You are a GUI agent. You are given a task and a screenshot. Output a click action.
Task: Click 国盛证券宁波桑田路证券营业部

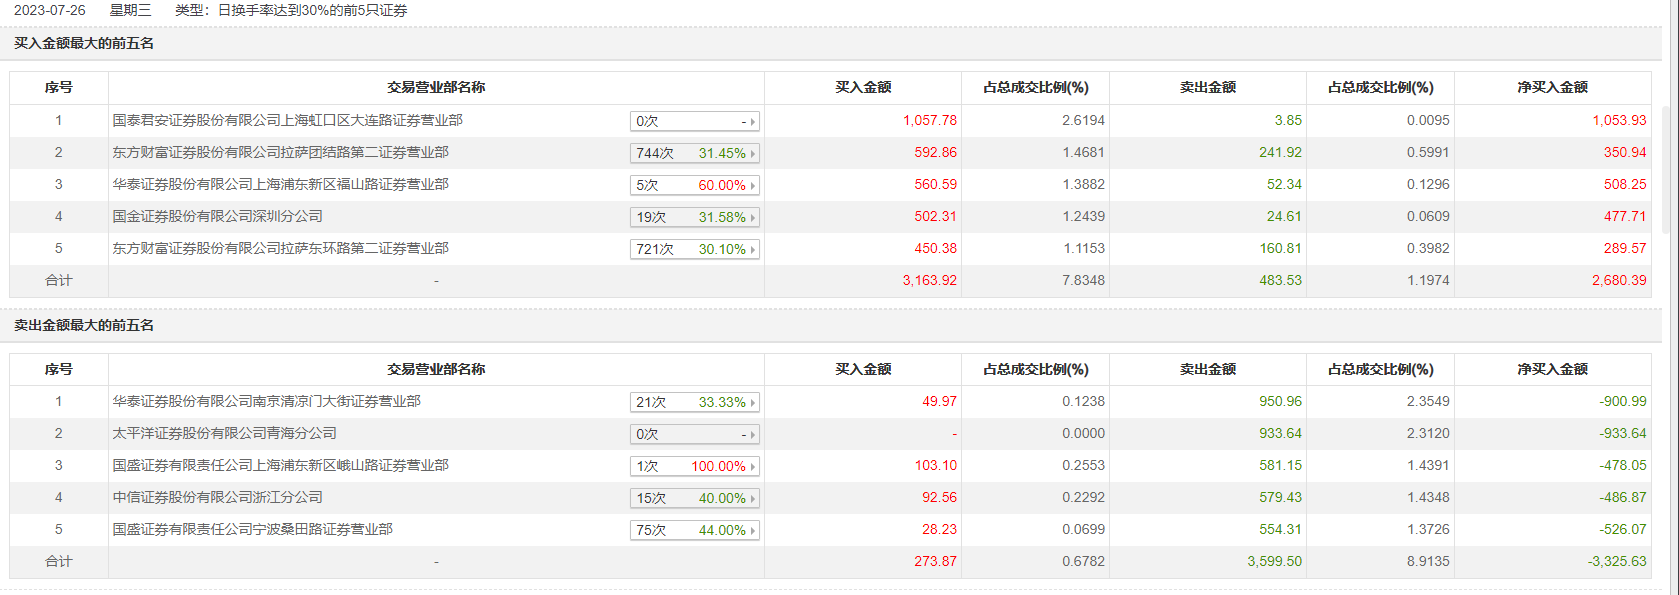[x=252, y=529]
